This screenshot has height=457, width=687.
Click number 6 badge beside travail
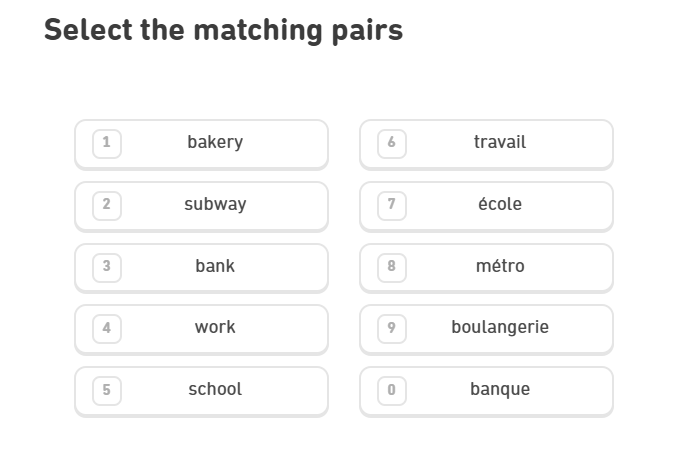tap(391, 143)
